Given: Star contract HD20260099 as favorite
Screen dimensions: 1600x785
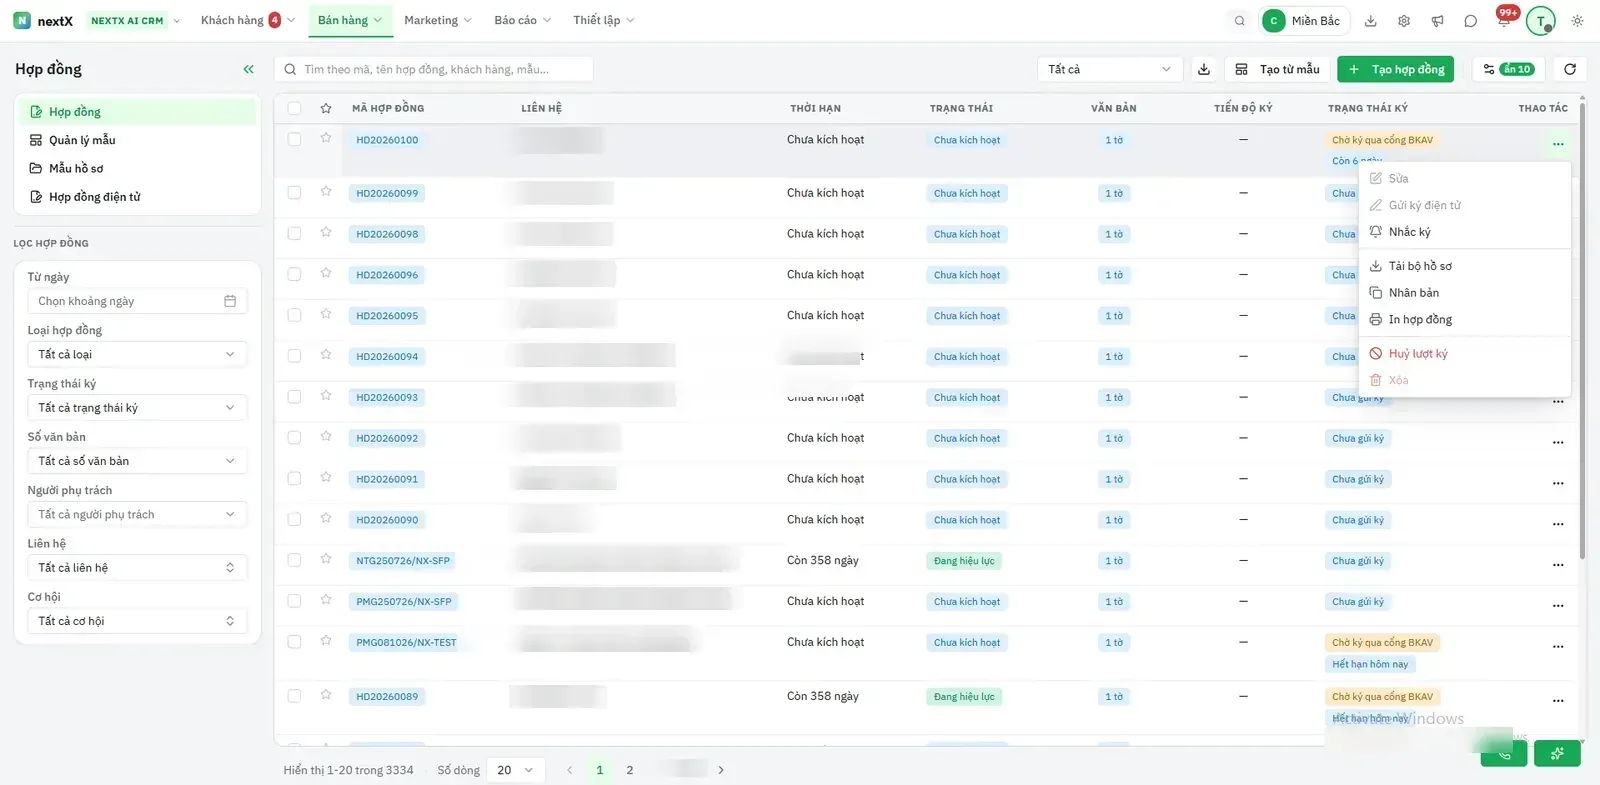Looking at the screenshot, I should (326, 192).
